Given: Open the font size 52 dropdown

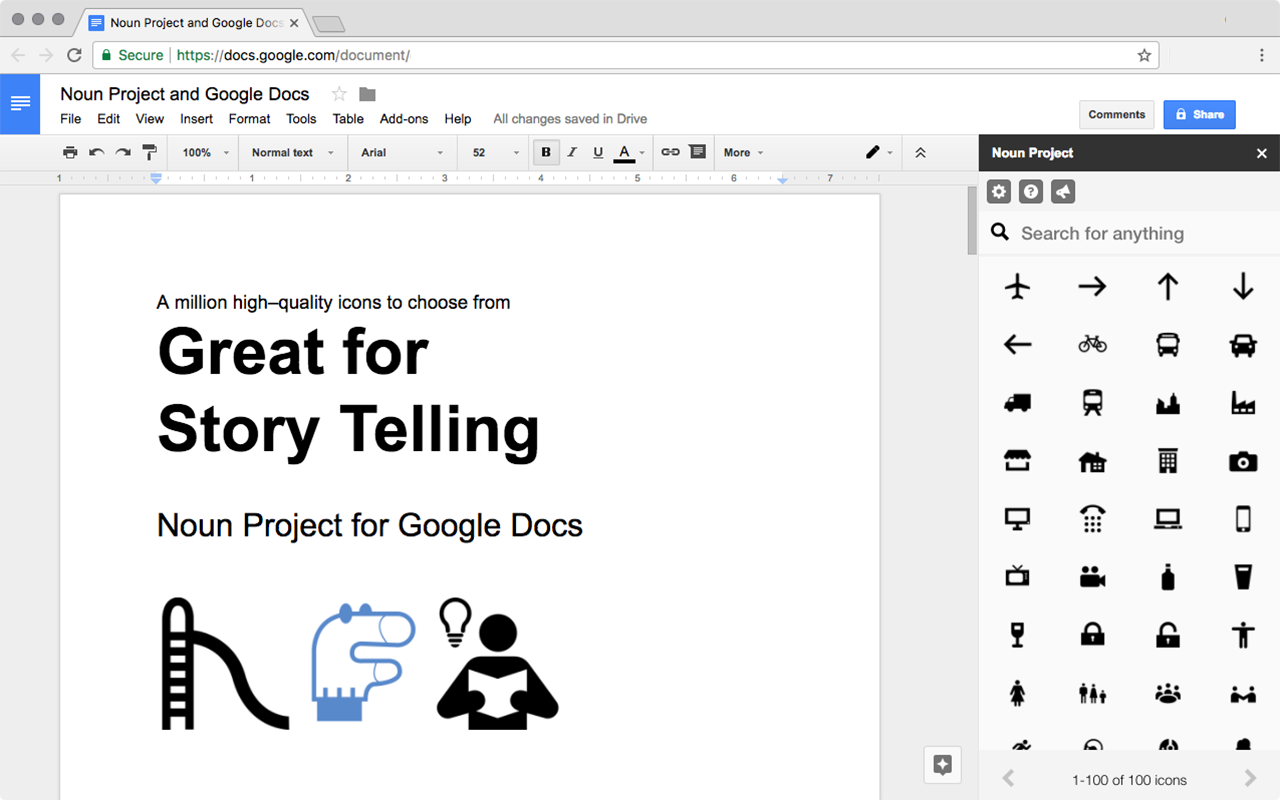Looking at the screenshot, I should (496, 153).
